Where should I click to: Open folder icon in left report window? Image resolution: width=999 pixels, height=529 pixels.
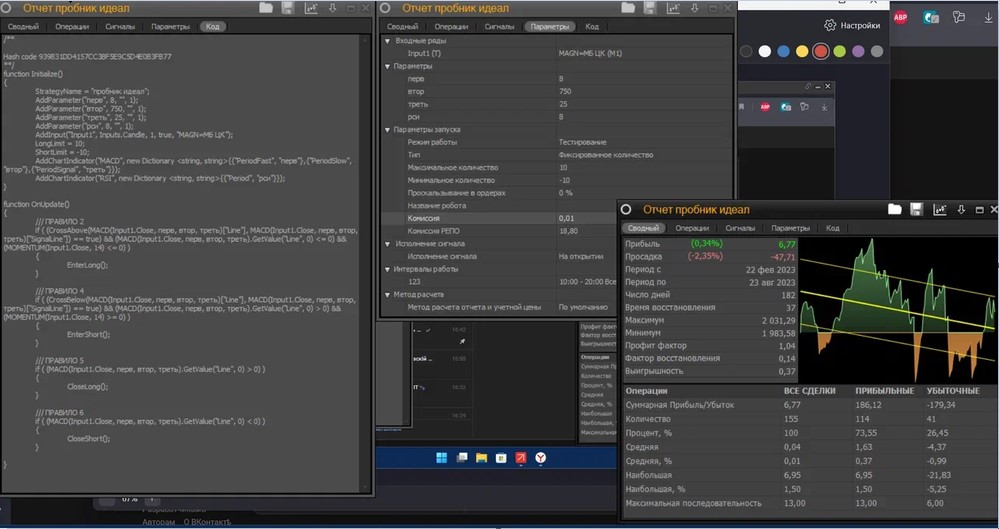point(266,8)
